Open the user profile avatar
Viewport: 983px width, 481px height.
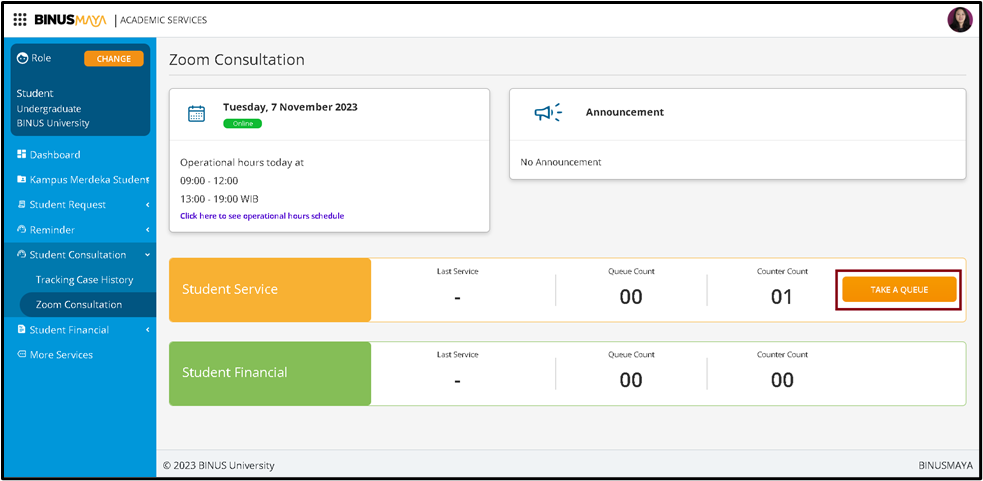[959, 20]
